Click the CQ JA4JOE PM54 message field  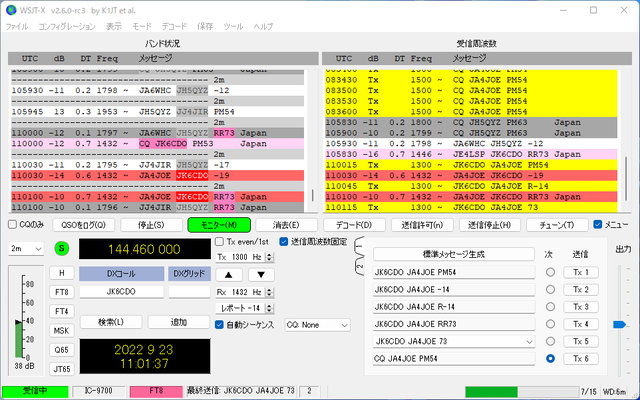[x=453, y=359]
